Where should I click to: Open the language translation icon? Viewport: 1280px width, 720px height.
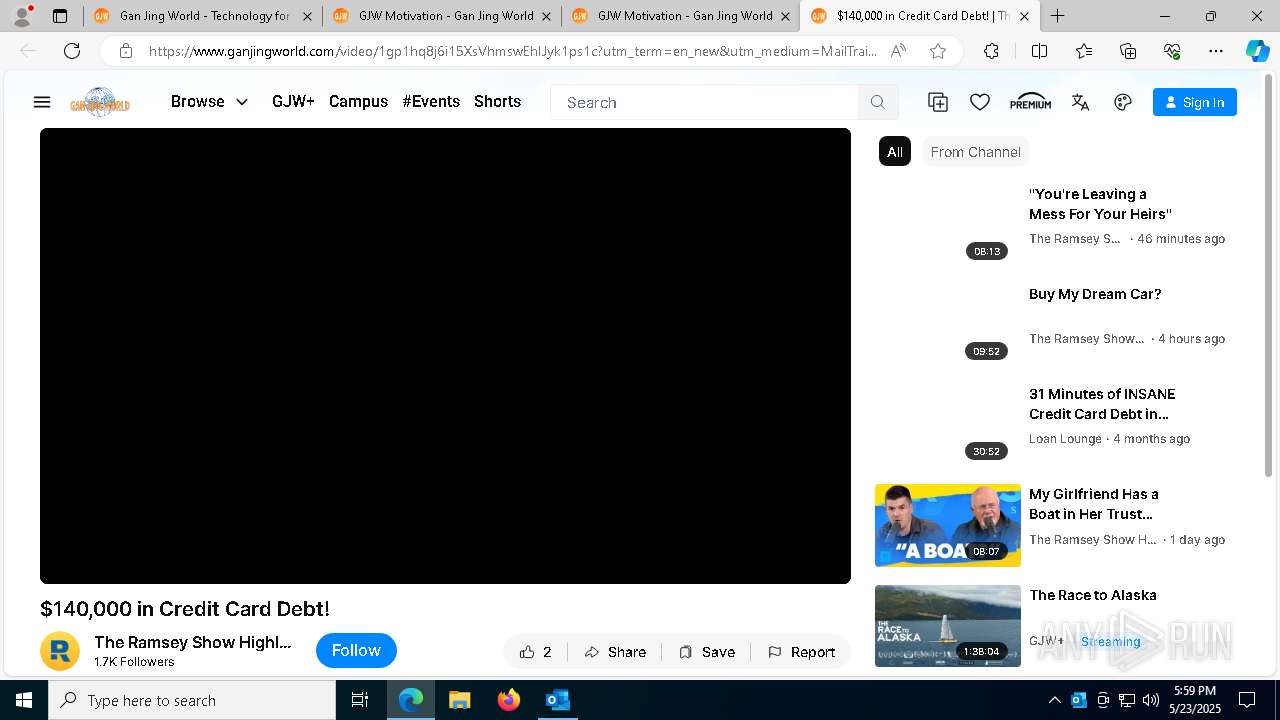coord(1080,102)
